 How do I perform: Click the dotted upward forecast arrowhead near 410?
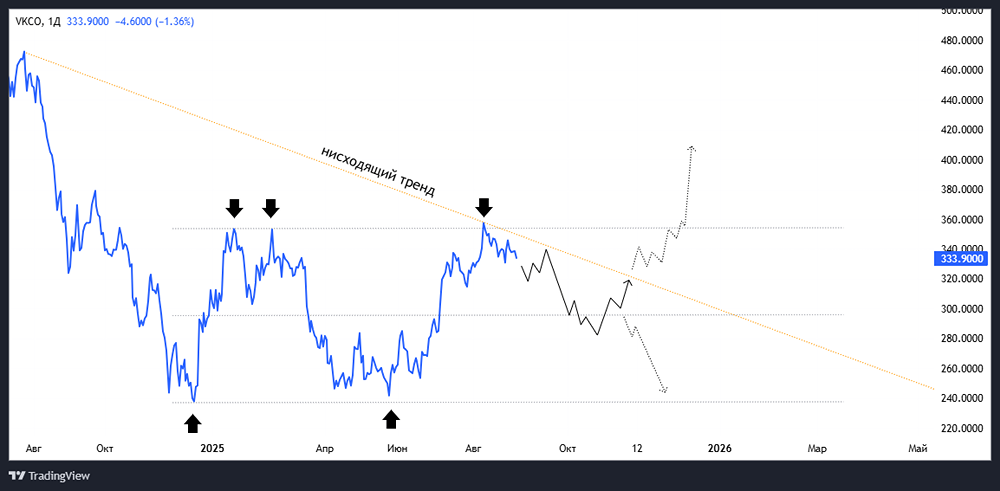pos(692,149)
